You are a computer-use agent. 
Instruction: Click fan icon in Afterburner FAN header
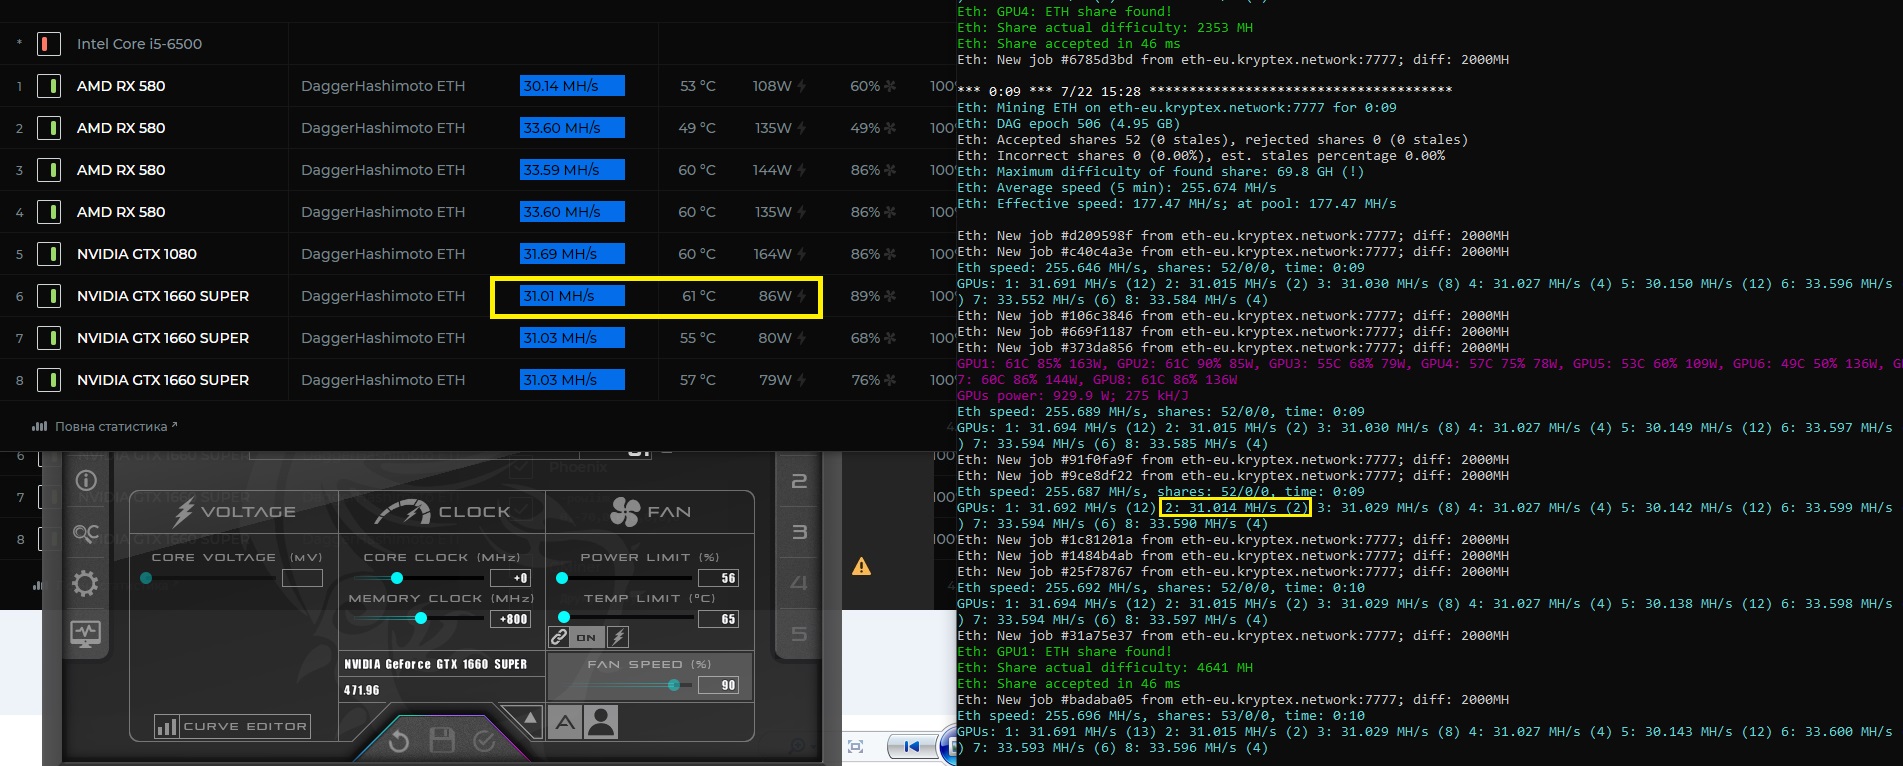[625, 511]
